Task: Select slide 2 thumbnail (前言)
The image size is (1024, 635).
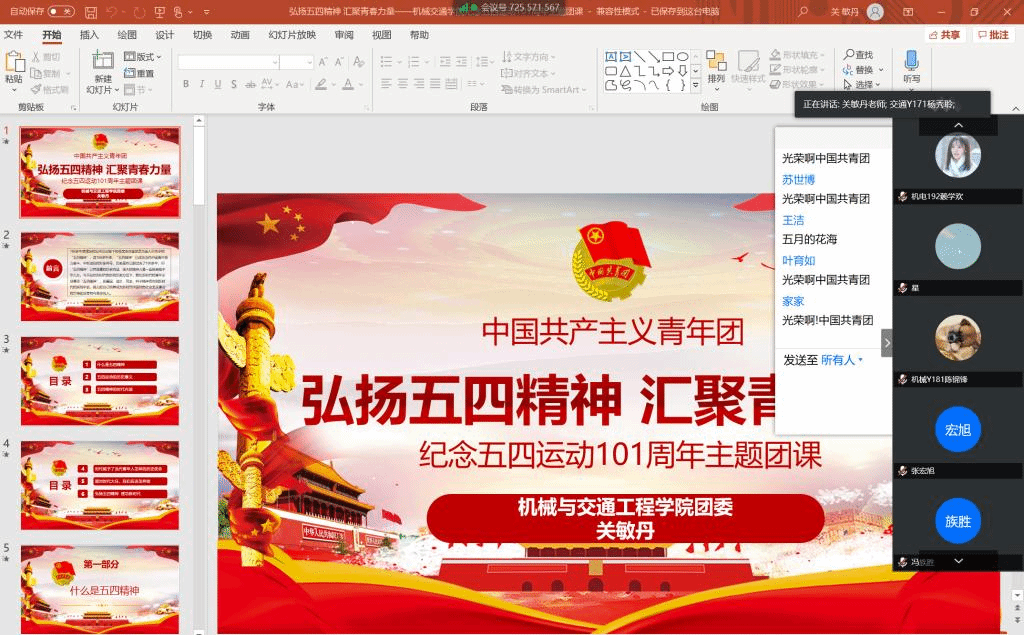Action: coord(100,276)
